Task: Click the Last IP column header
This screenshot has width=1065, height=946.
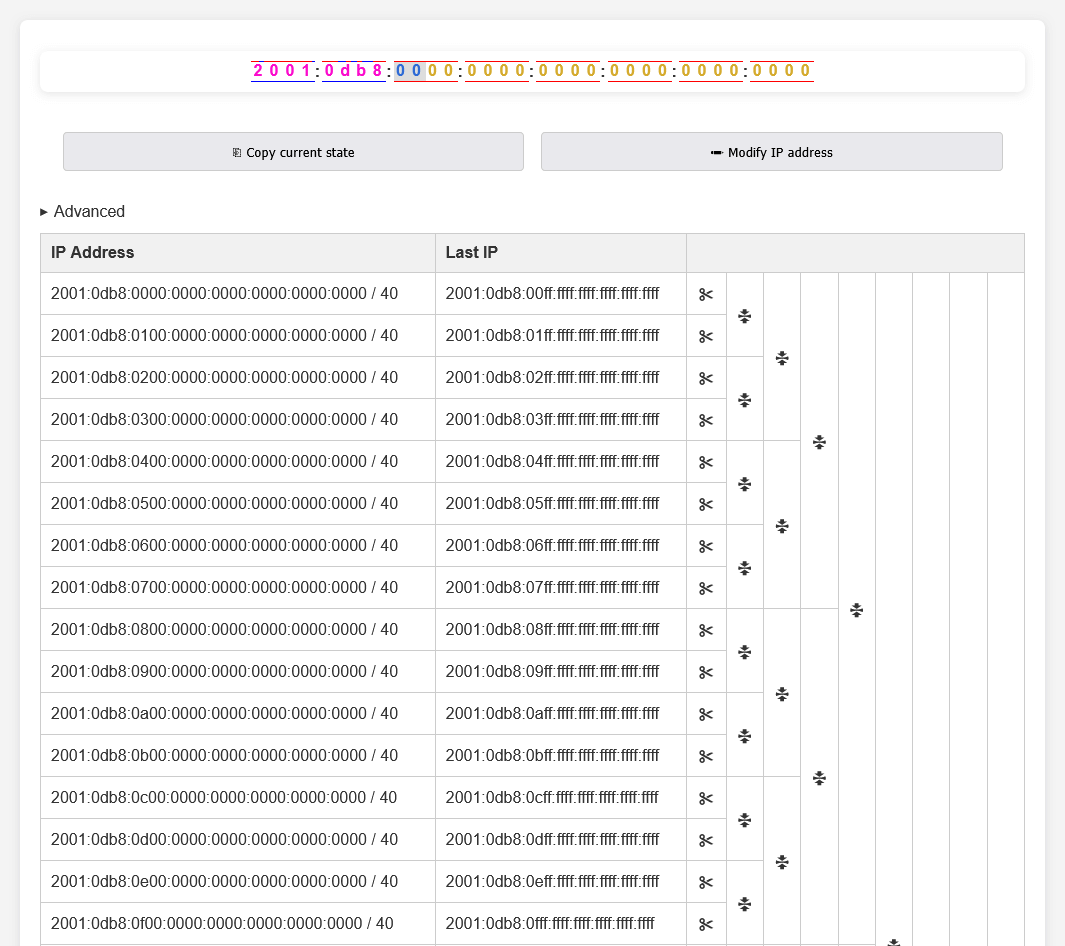Action: coord(472,253)
